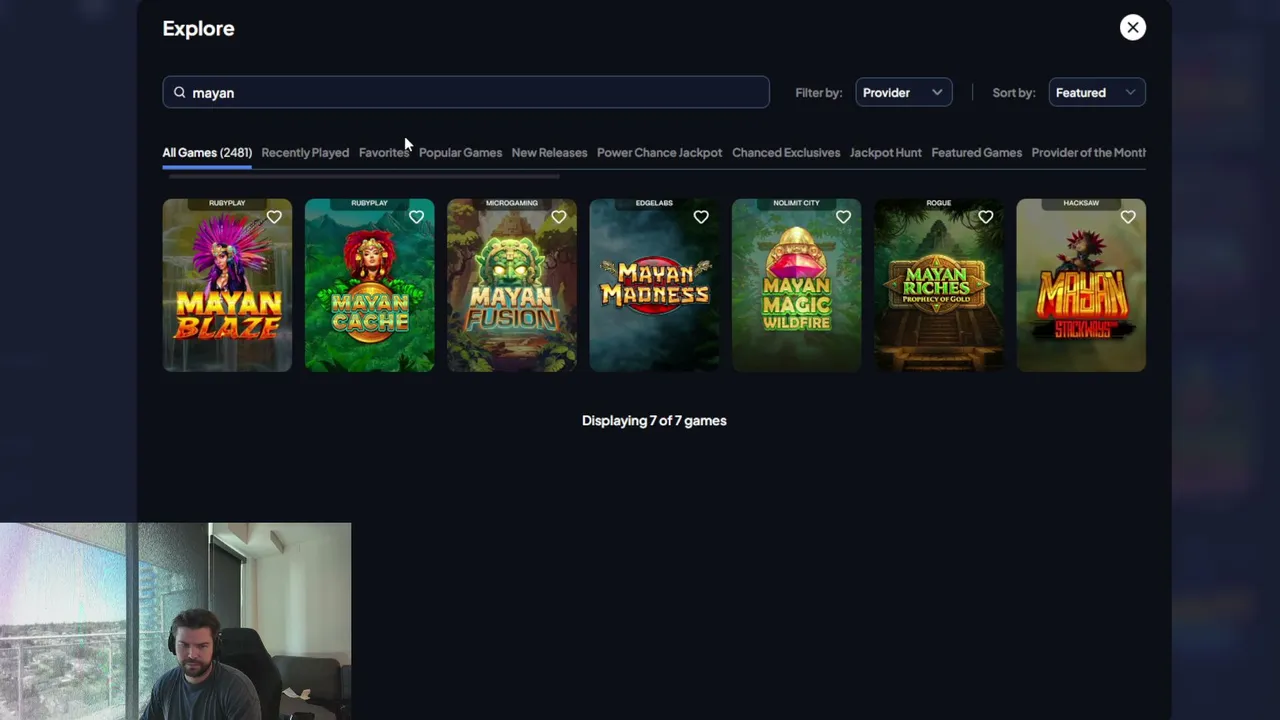
Task: Favorite the Mayan Madness game
Action: tap(701, 217)
